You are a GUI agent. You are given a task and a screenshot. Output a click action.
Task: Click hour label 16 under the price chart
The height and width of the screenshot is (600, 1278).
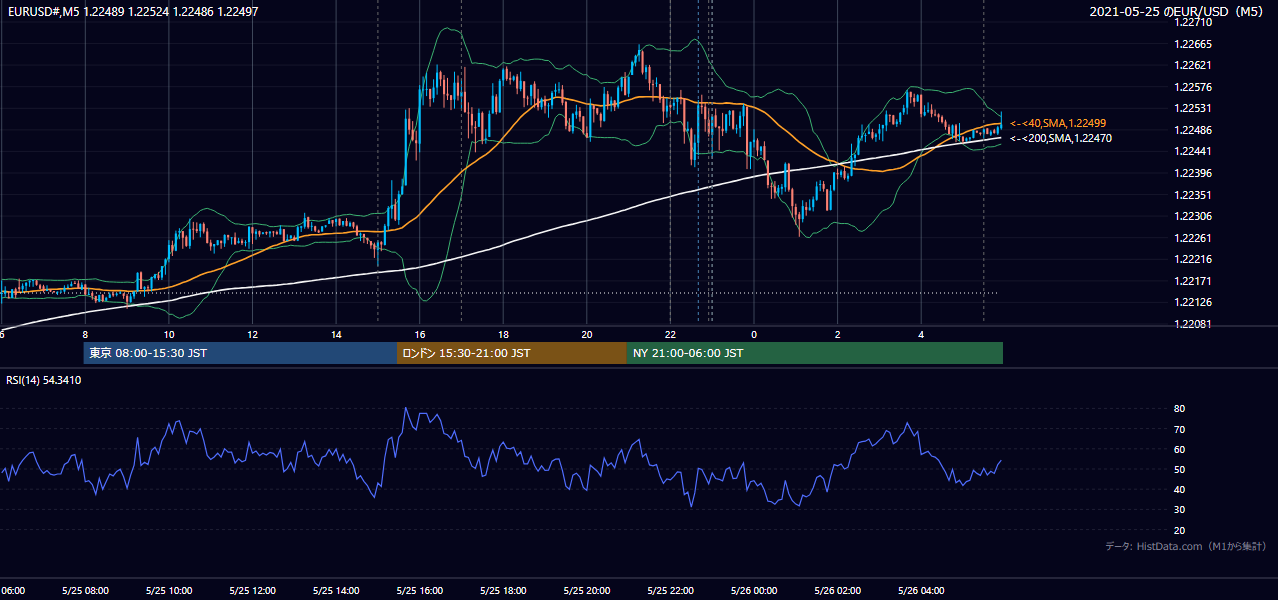click(x=420, y=334)
